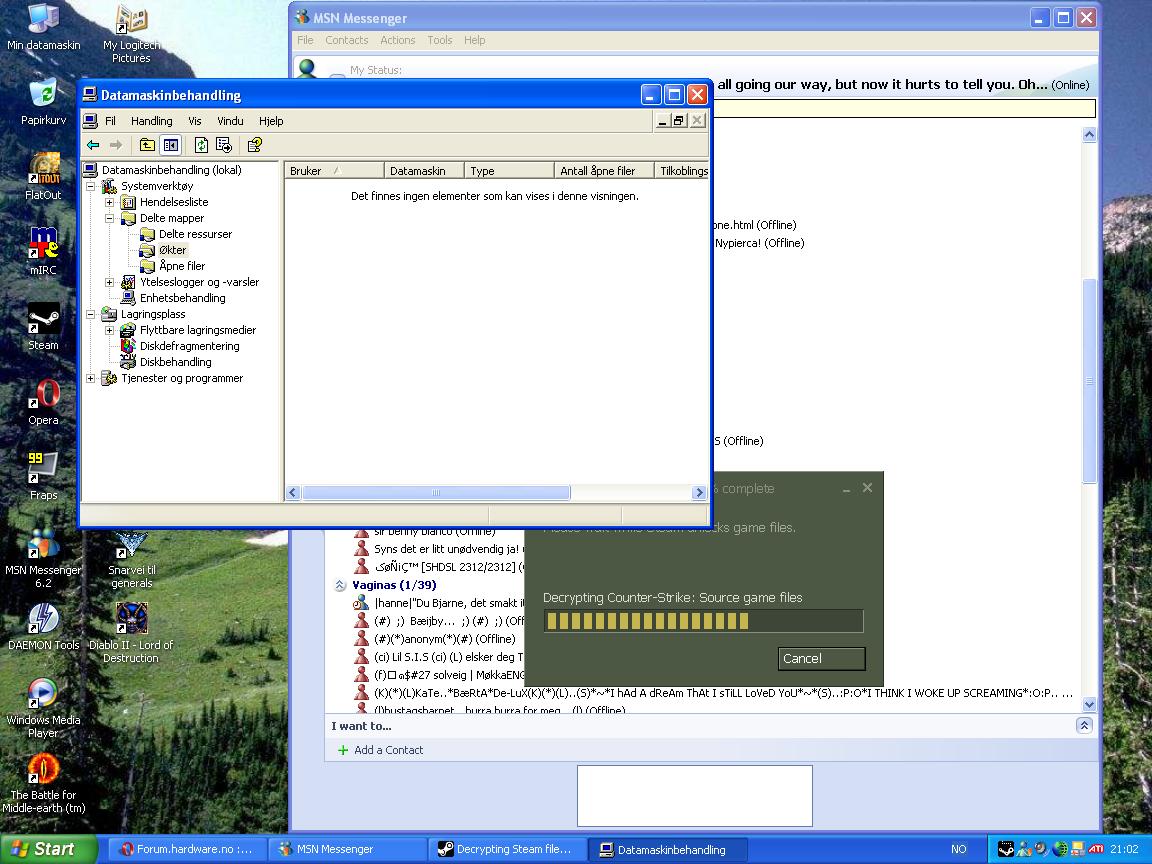
Task: Select the FlatOut desktop shortcut
Action: click(x=43, y=176)
